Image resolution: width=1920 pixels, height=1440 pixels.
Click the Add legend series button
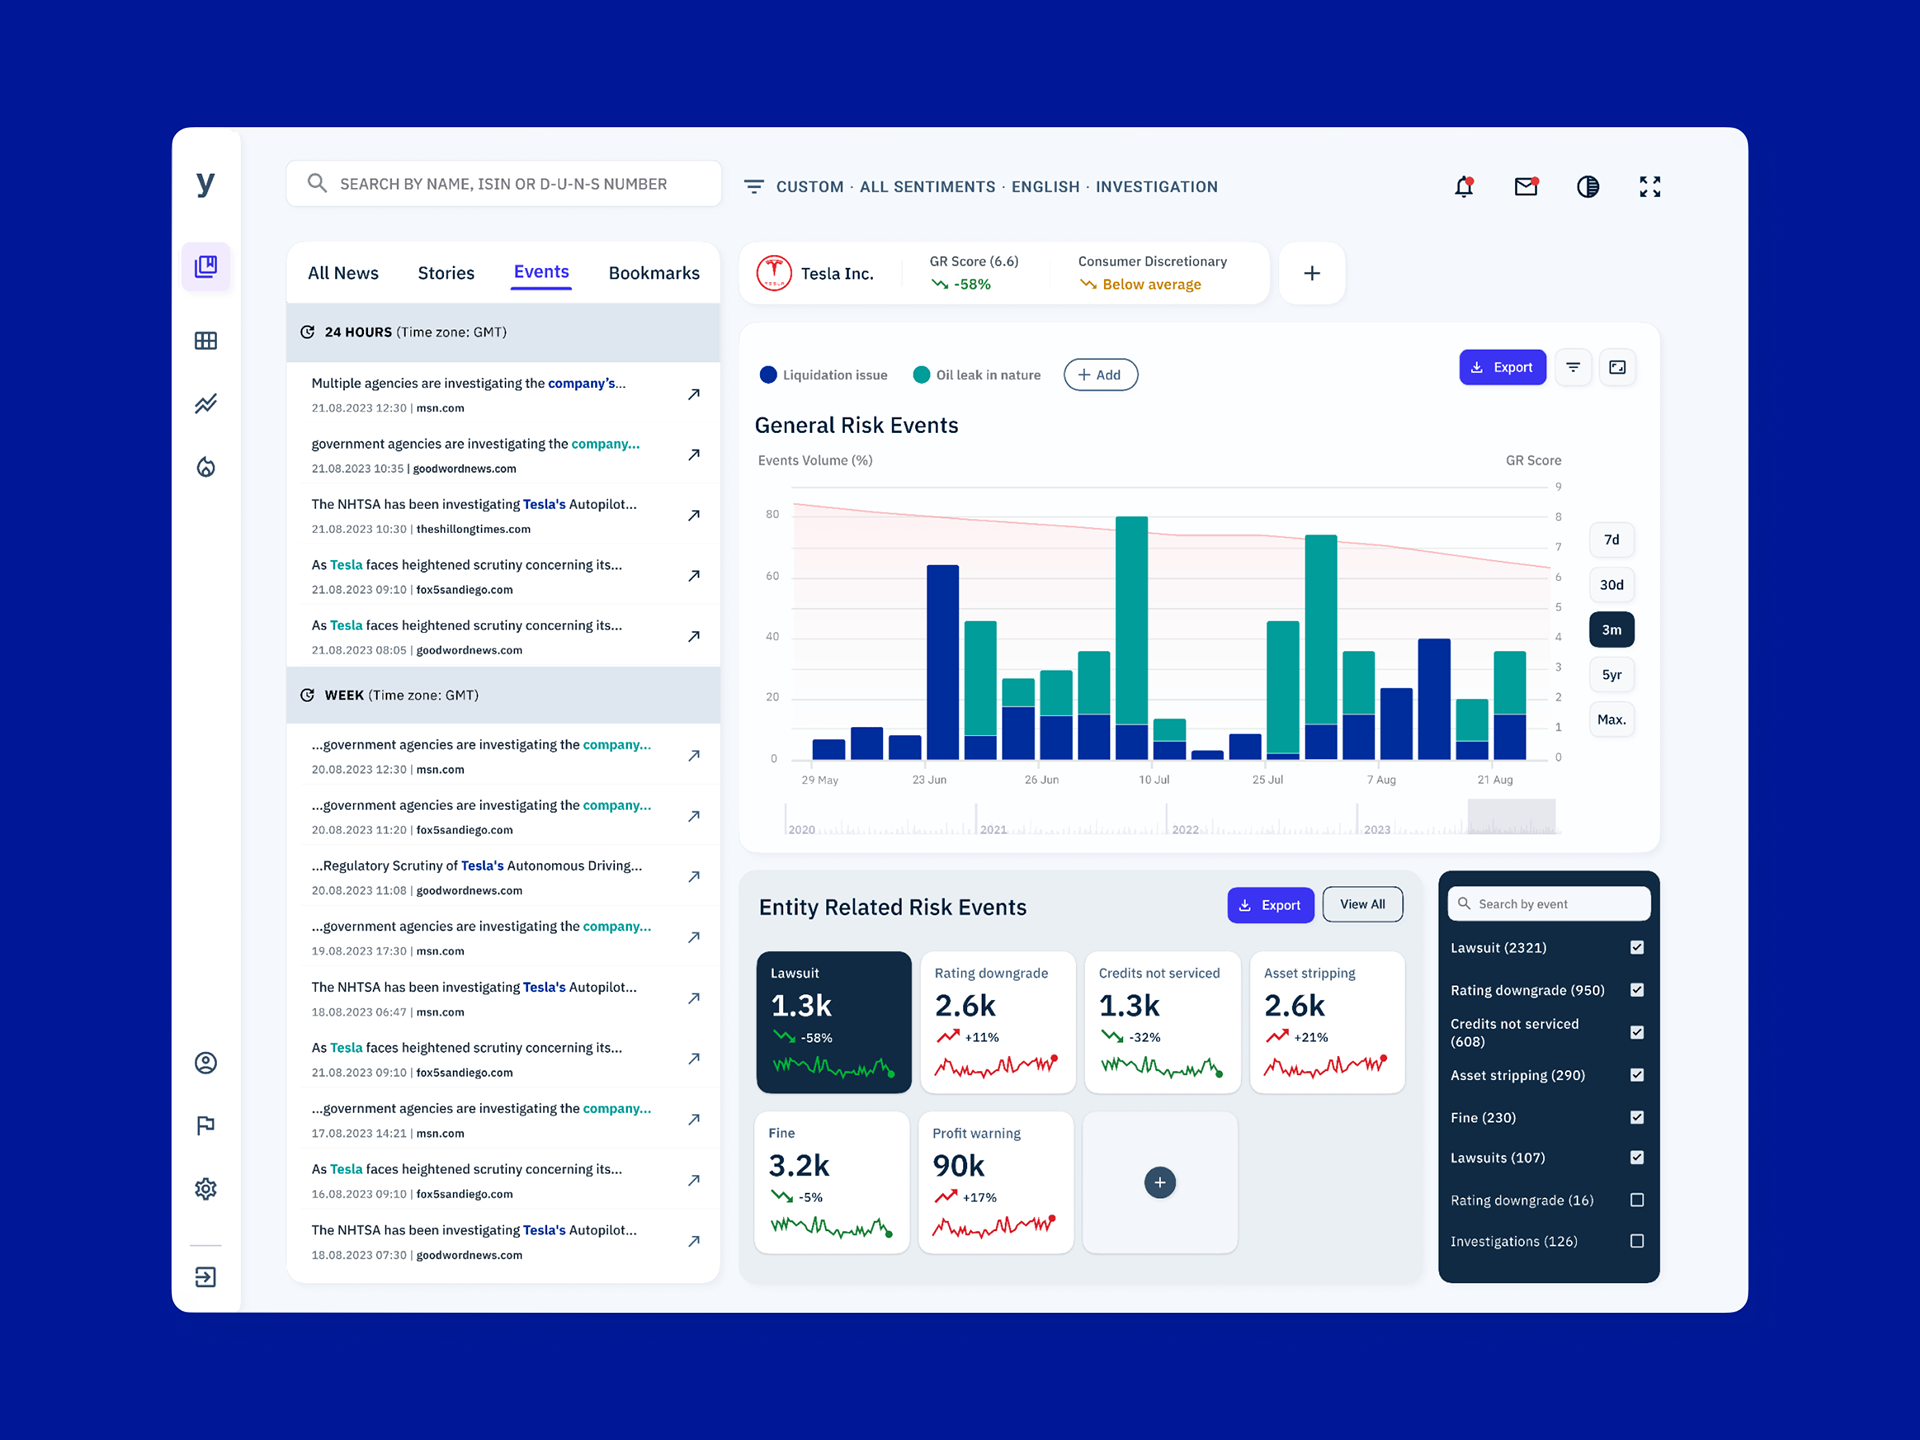click(x=1100, y=375)
